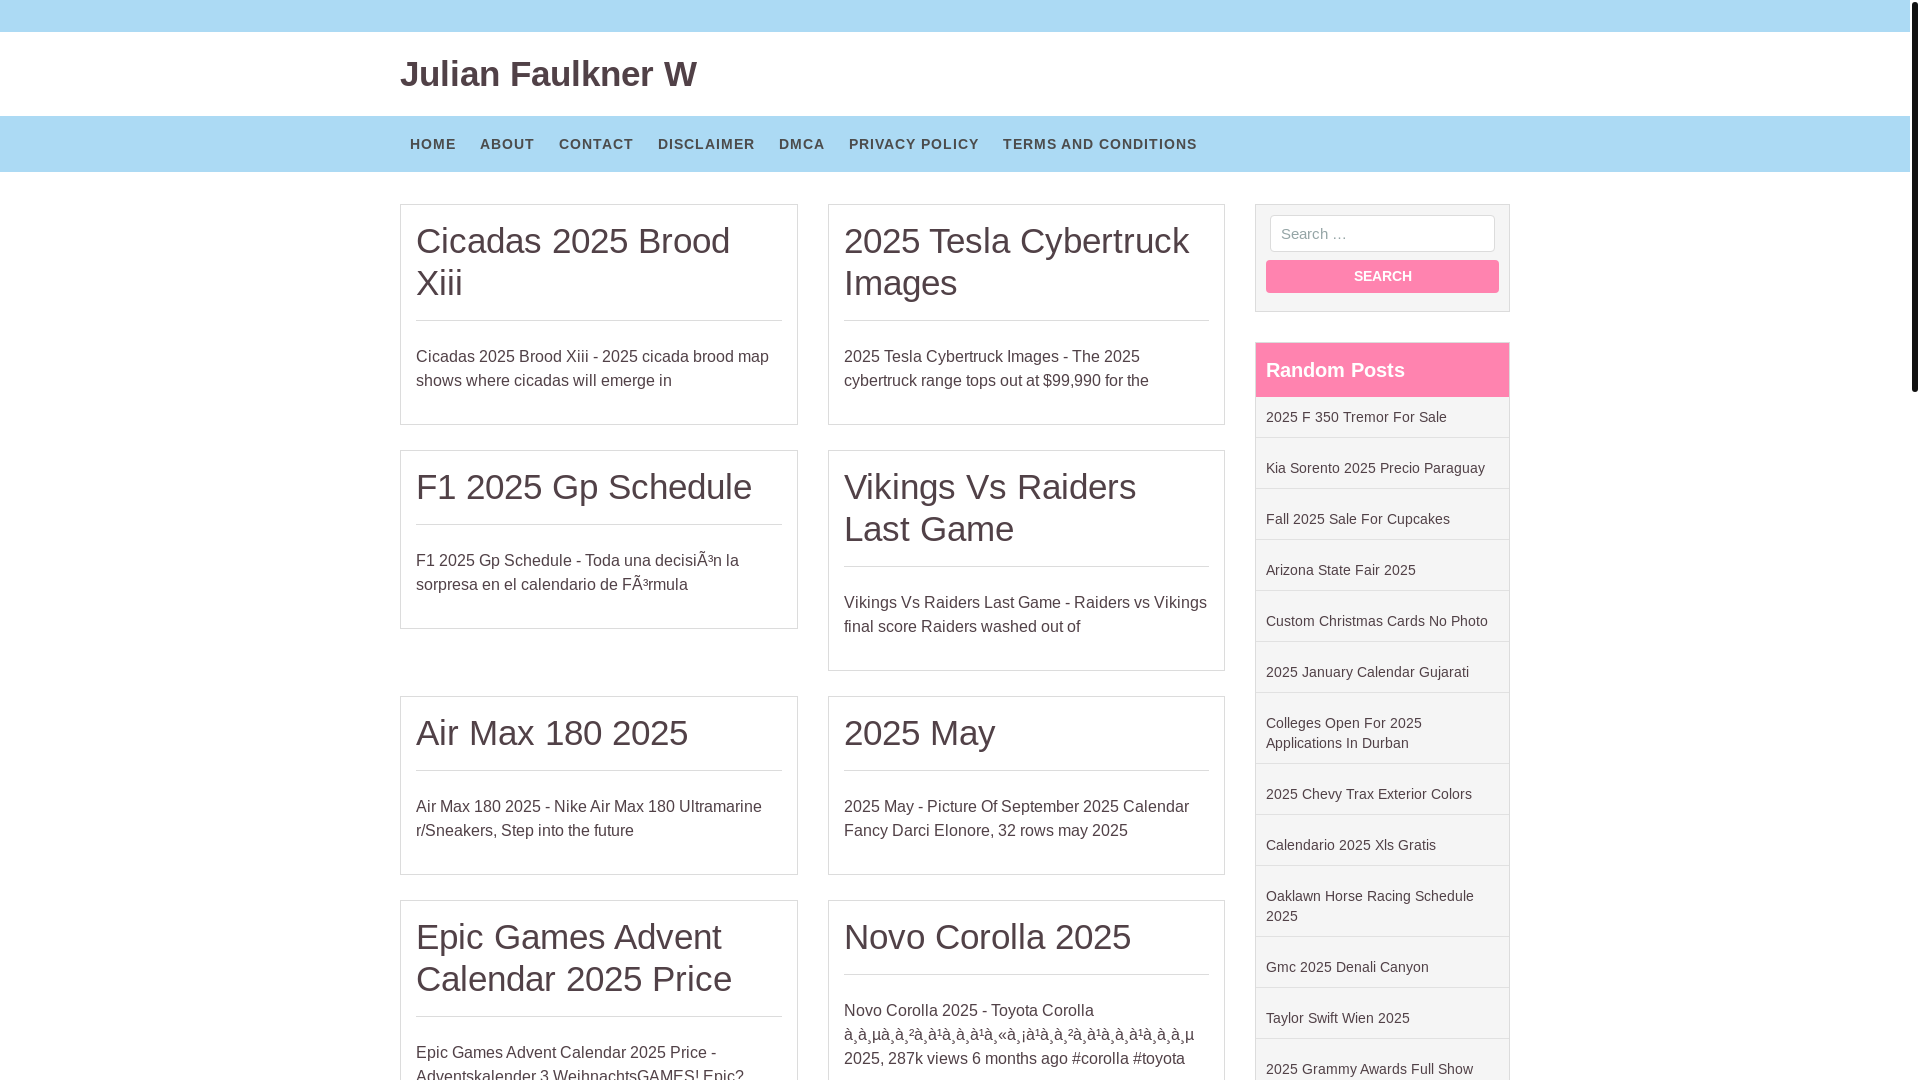Open Colleges Open For 2025 Applications In Durban

[1344, 733]
